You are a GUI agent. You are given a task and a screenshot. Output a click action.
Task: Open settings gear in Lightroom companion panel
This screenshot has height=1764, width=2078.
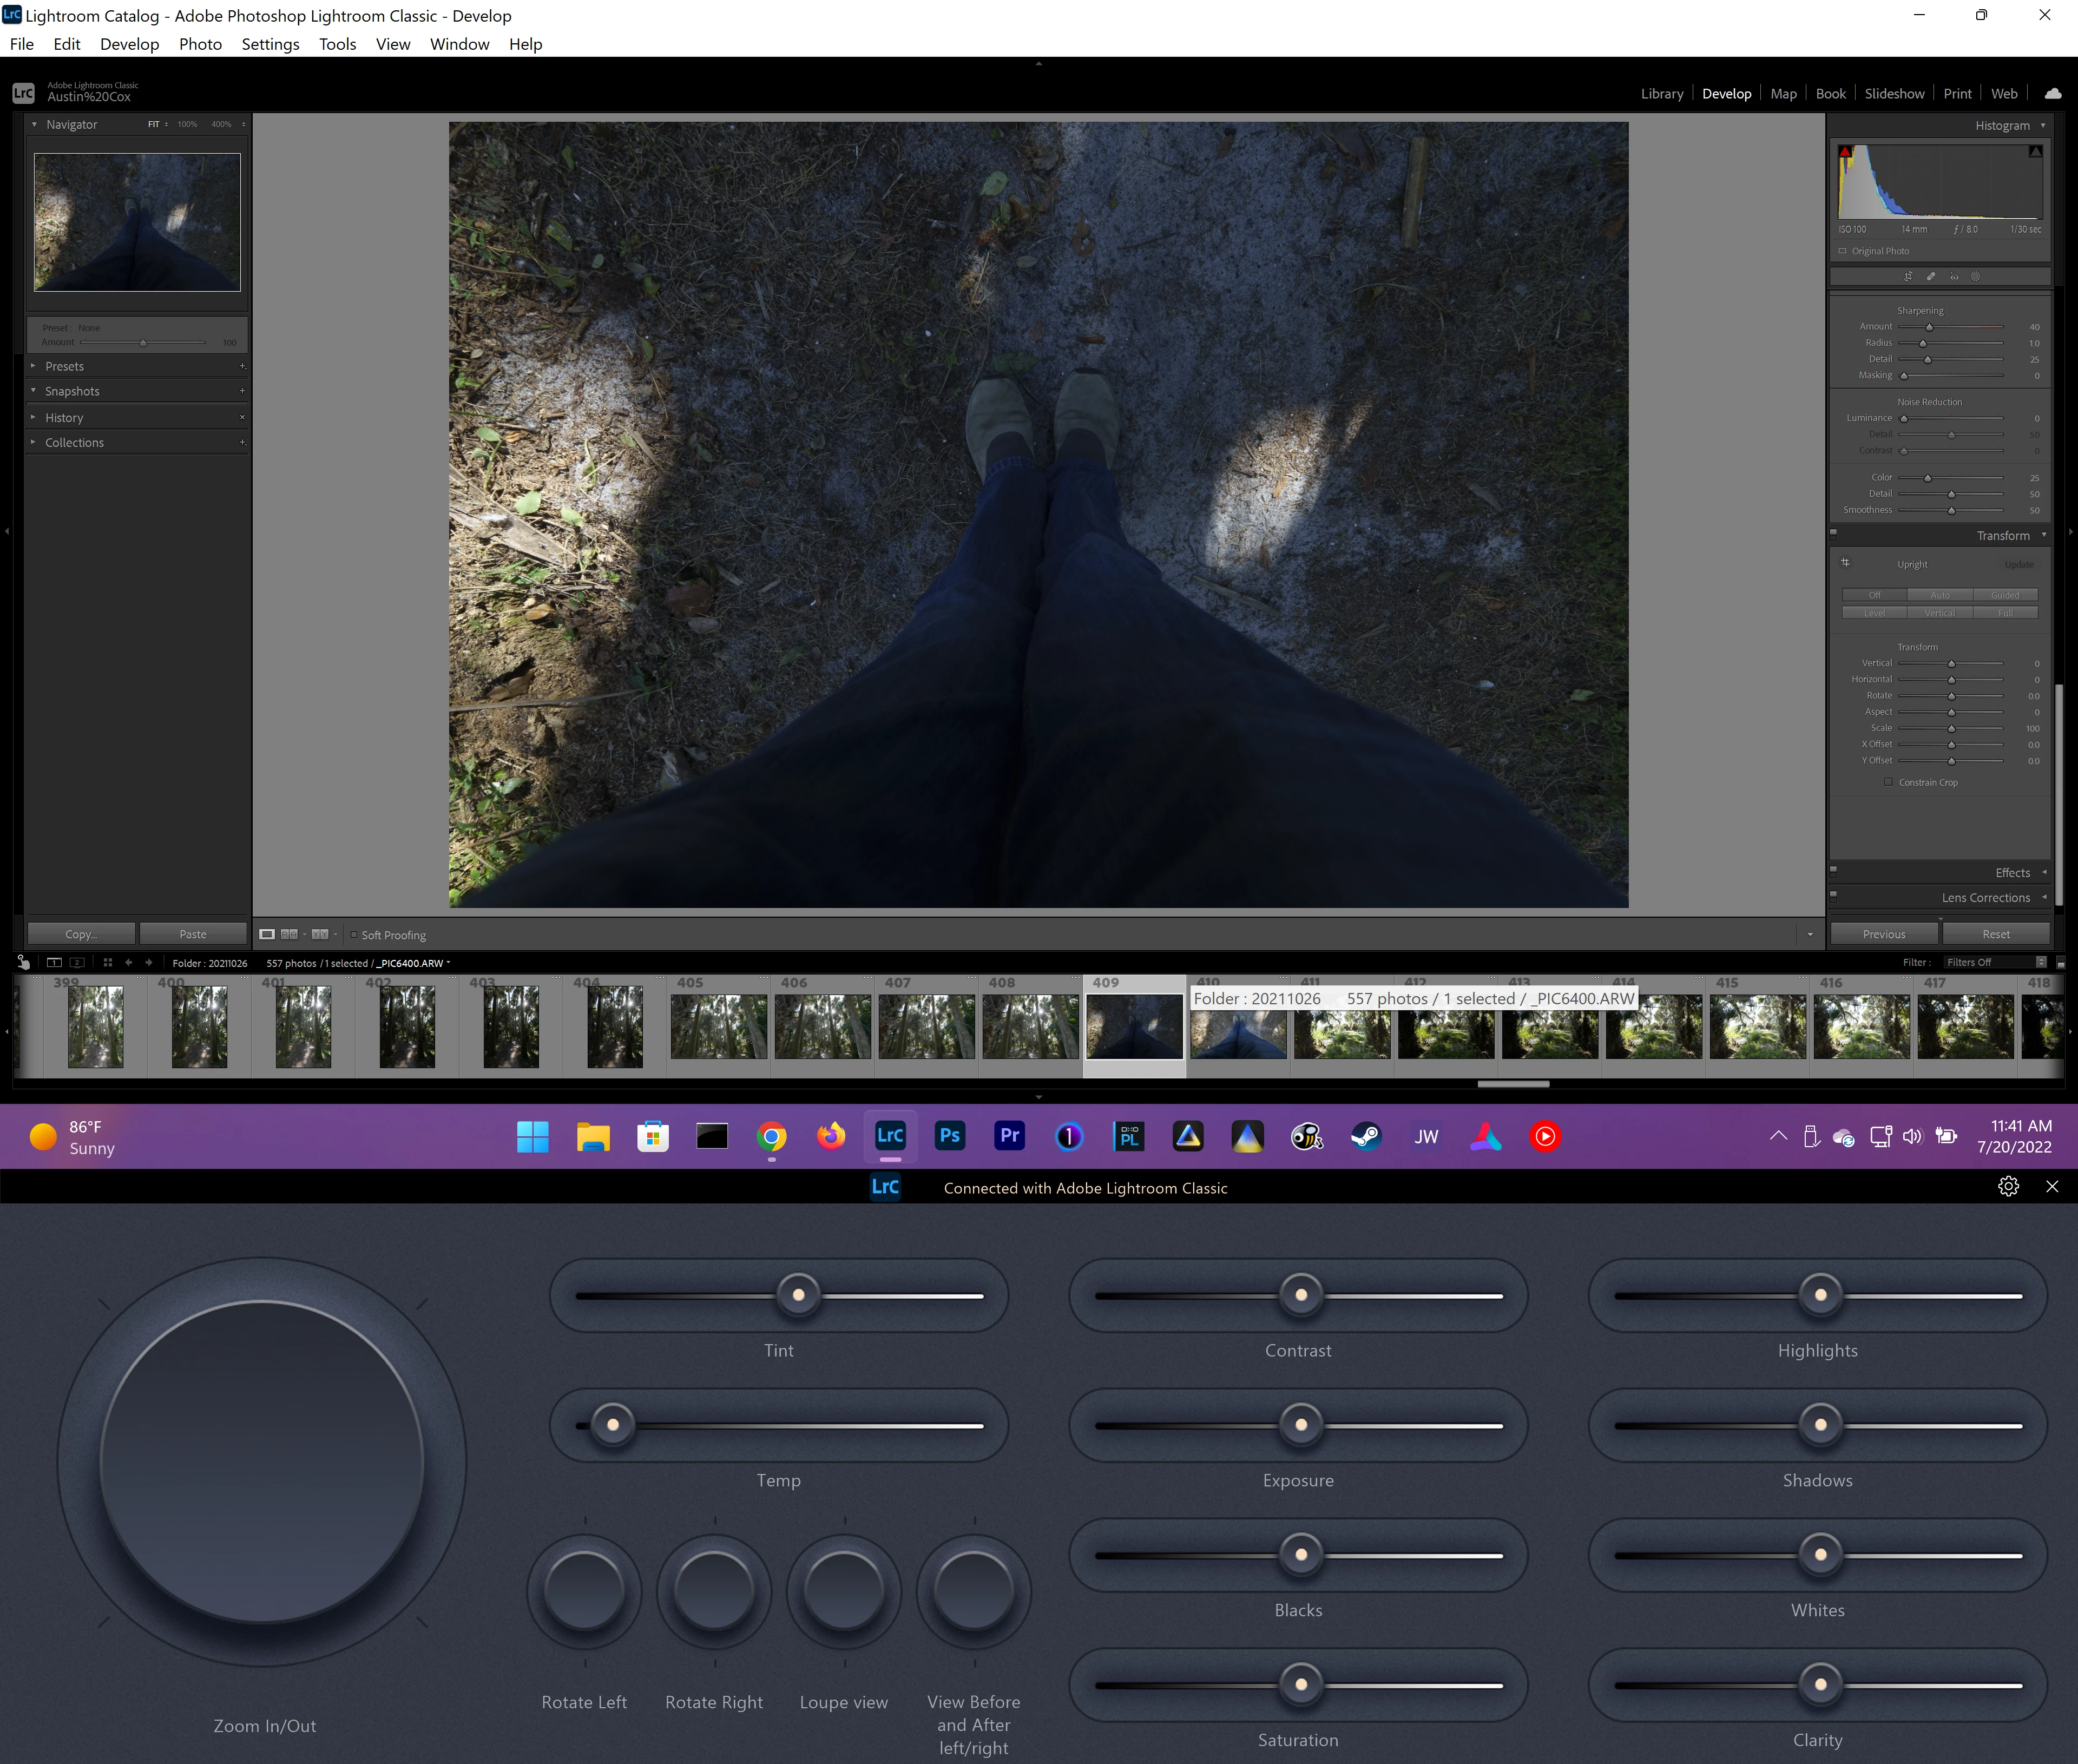click(x=2008, y=1187)
